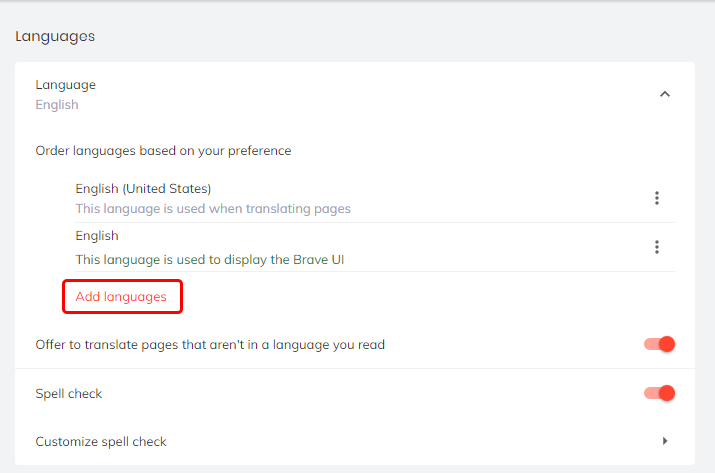Click the note about displaying the Brave UI
715x473 pixels.
click(x=210, y=260)
